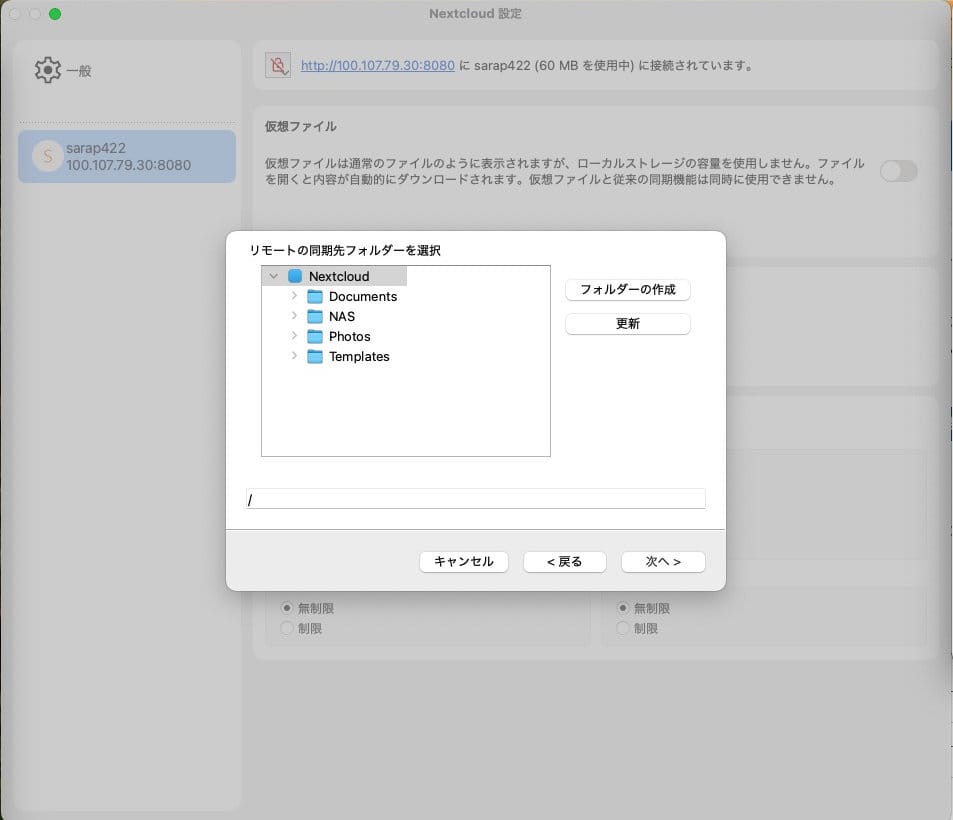
Task: Select right 無制限 radio button
Action: pos(623,608)
